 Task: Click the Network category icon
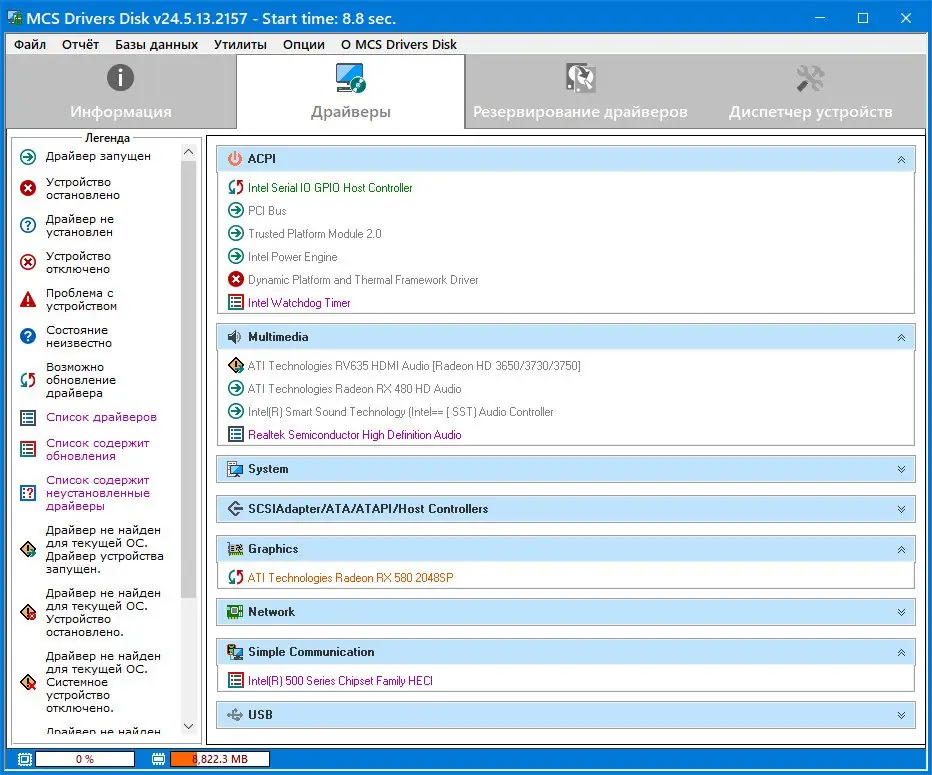[235, 612]
